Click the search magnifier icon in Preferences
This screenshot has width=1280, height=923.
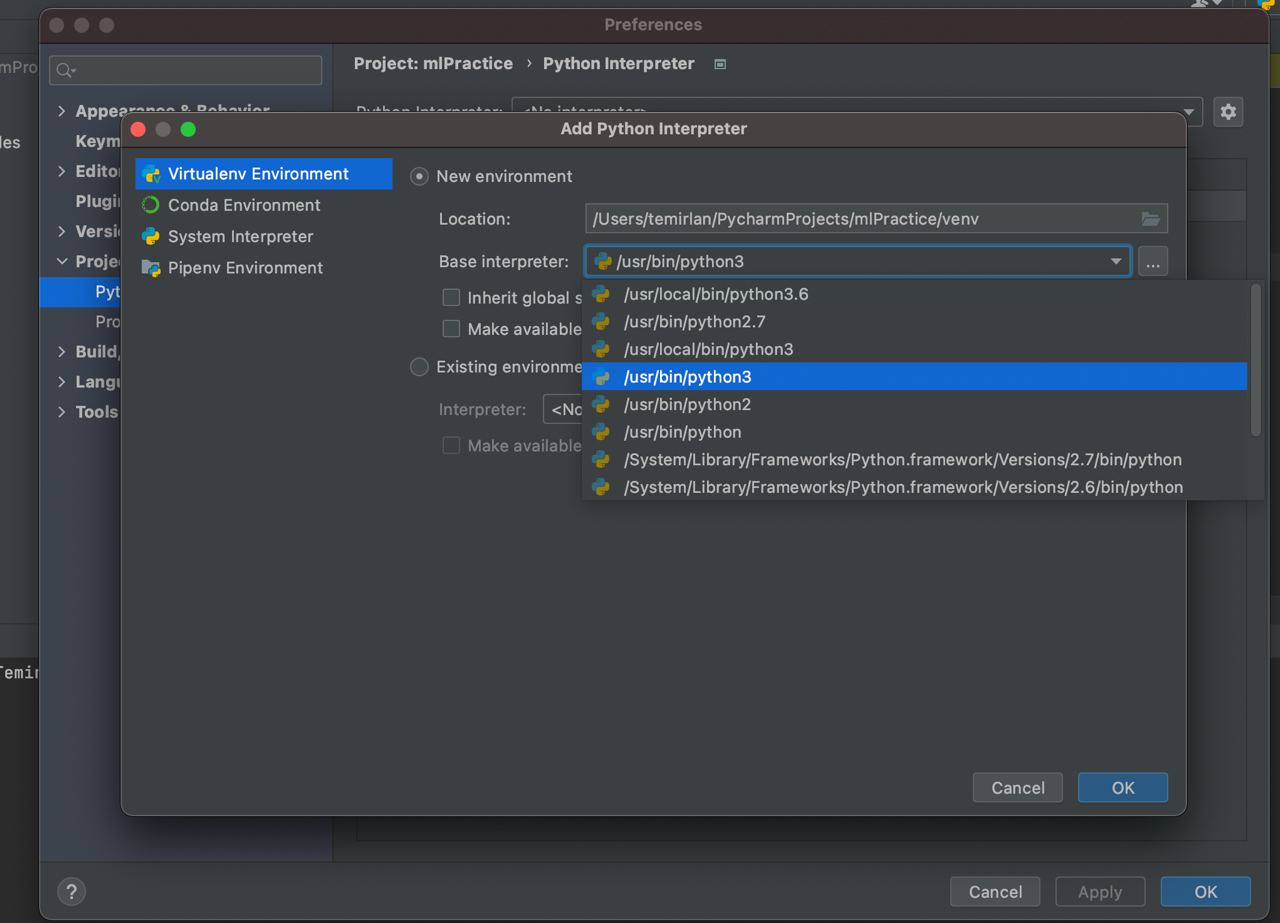65,70
